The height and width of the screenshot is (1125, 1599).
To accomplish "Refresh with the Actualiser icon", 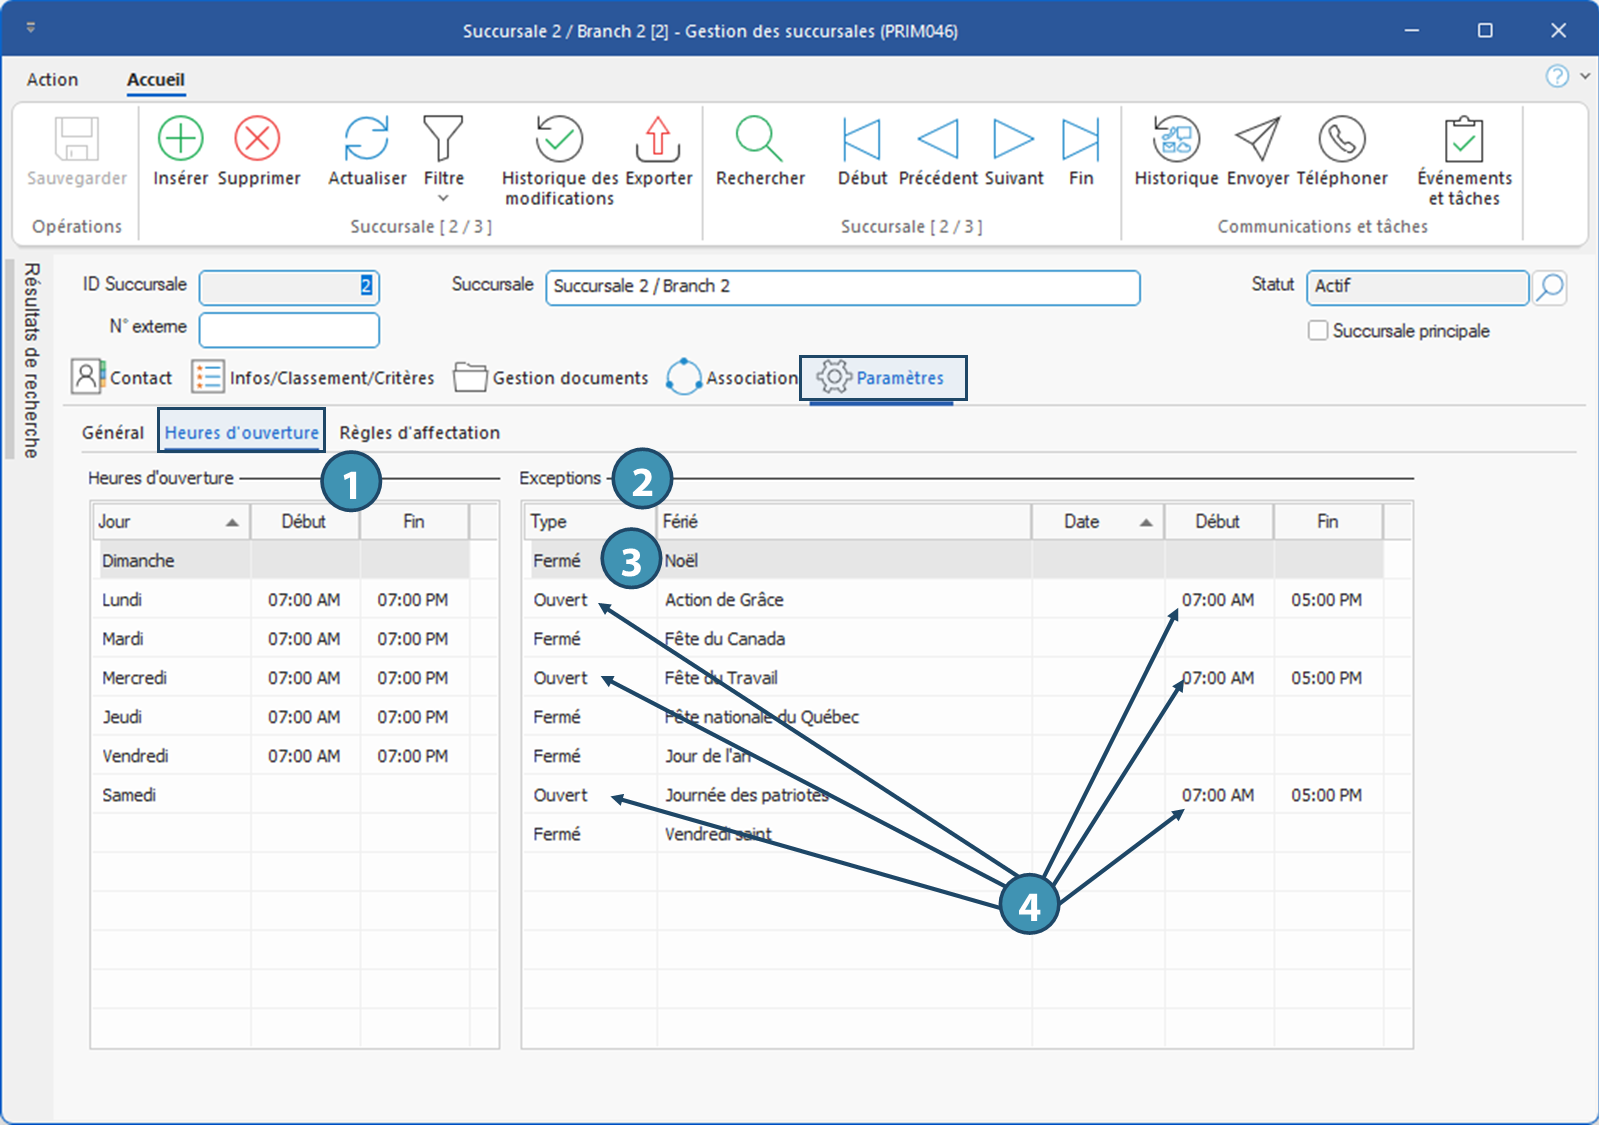I will 367,139.
